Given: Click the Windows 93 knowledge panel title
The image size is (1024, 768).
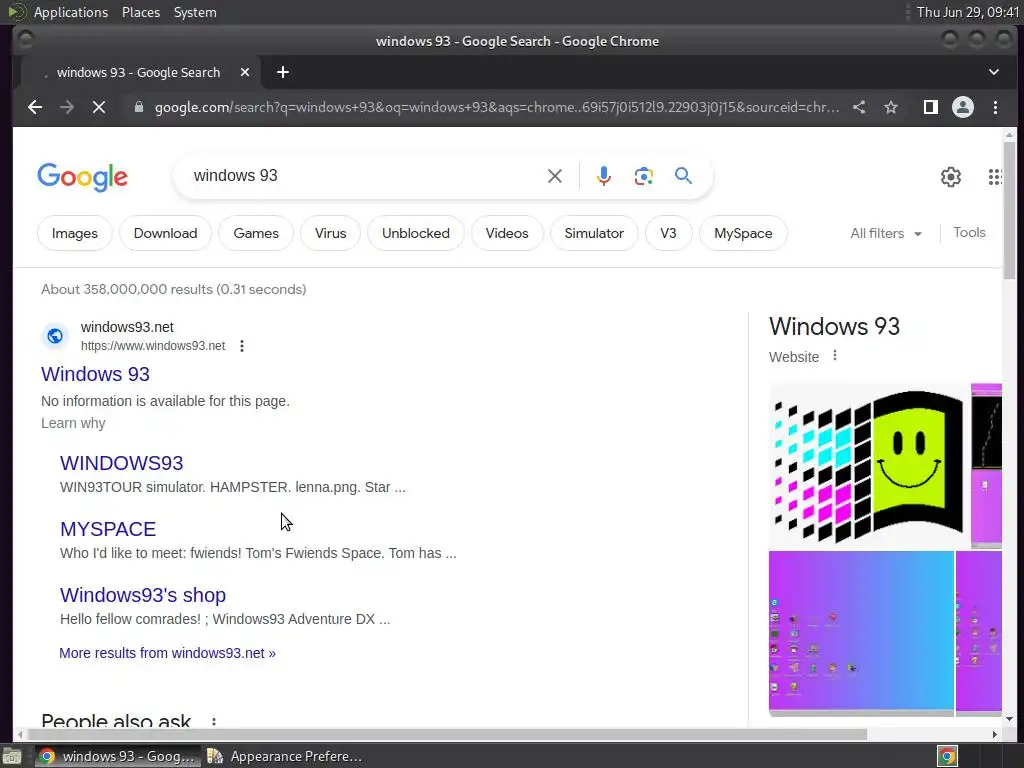Looking at the screenshot, I should pos(835,327).
